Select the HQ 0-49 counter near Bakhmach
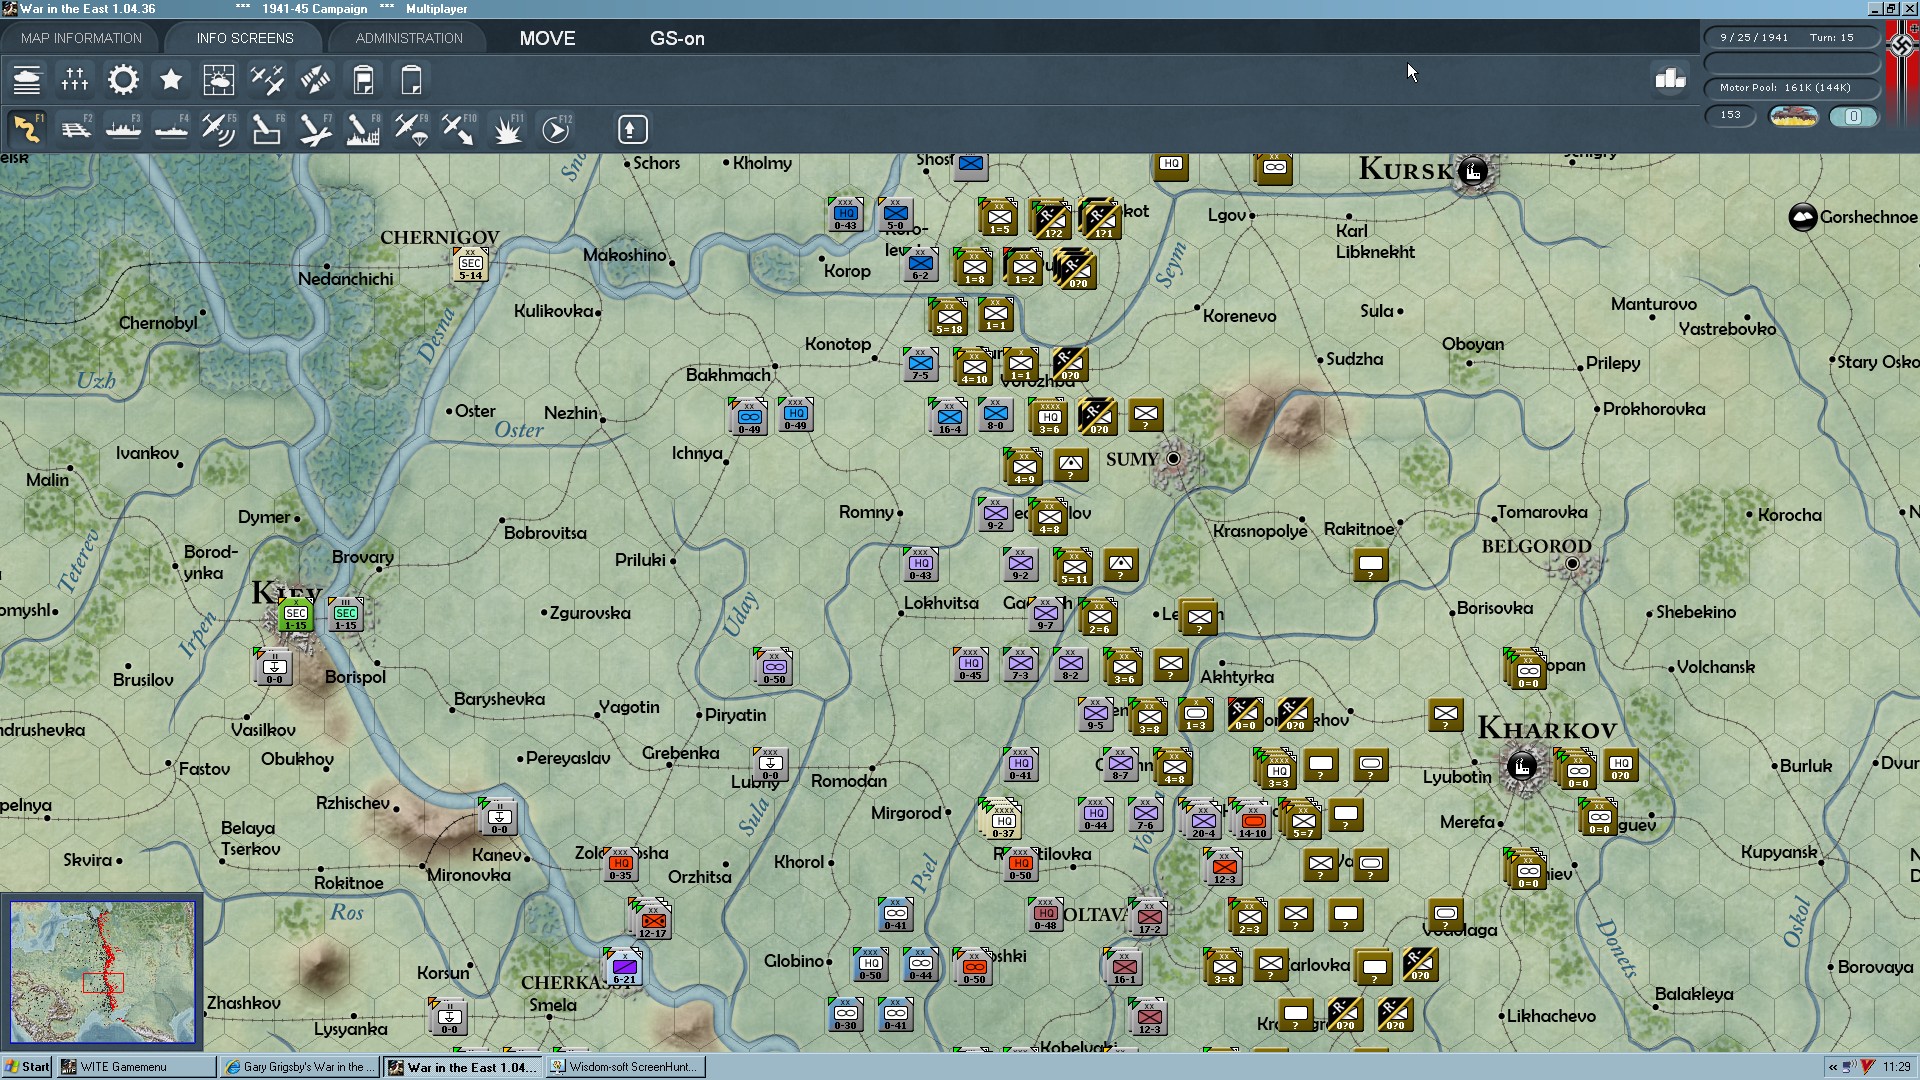Image resolution: width=1920 pixels, height=1080 pixels. pos(796,415)
